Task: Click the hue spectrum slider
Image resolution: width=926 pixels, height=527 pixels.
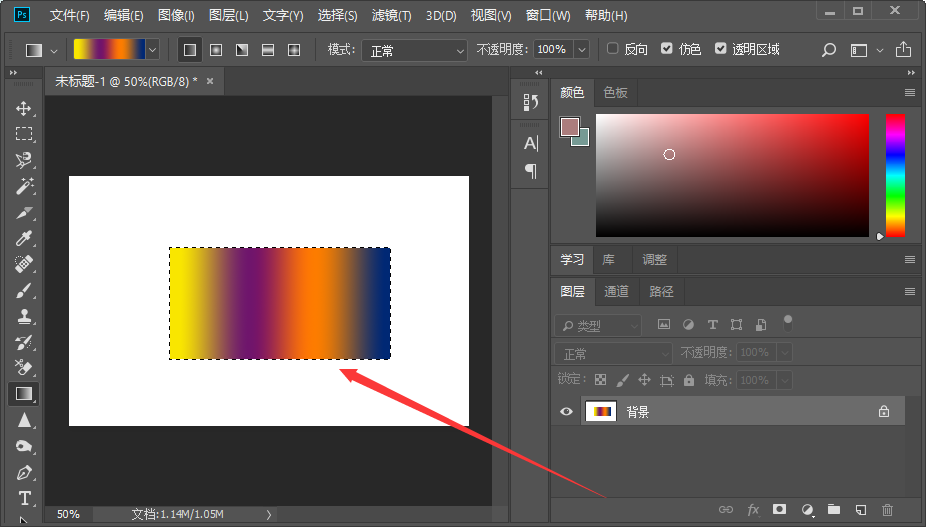Action: [x=895, y=175]
